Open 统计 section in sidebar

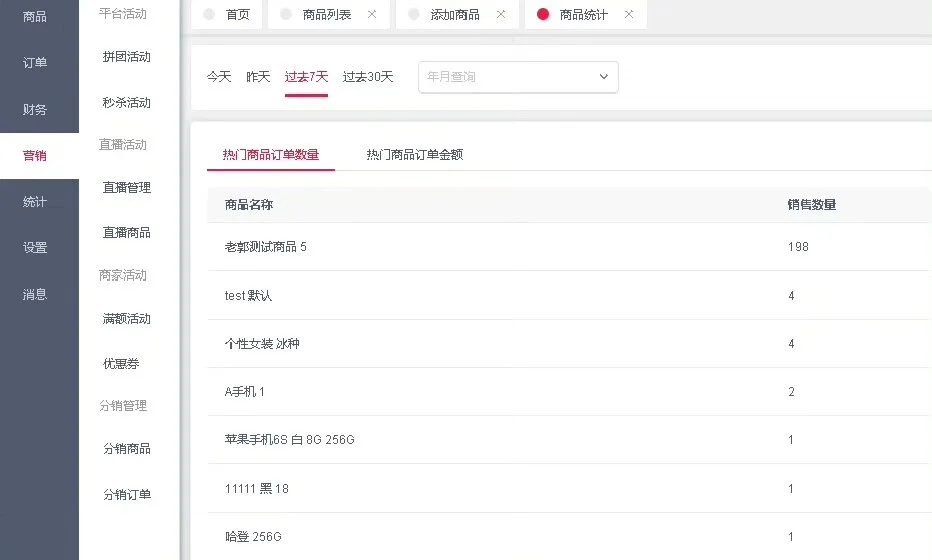pos(35,202)
